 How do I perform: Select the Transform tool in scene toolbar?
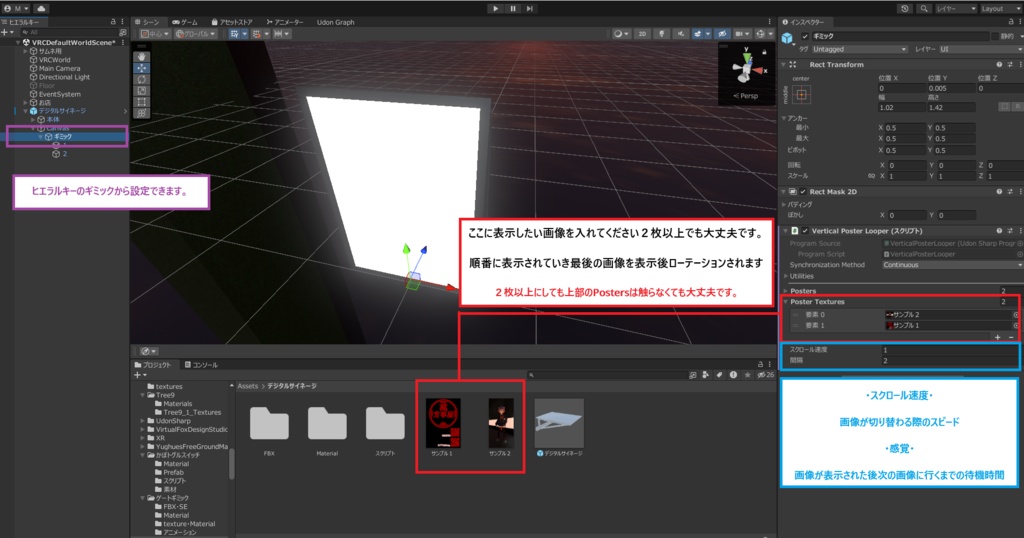142,113
